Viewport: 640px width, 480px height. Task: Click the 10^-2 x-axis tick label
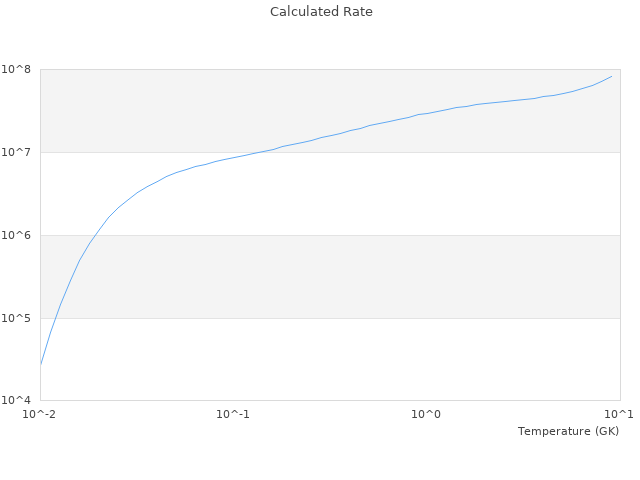click(40, 414)
